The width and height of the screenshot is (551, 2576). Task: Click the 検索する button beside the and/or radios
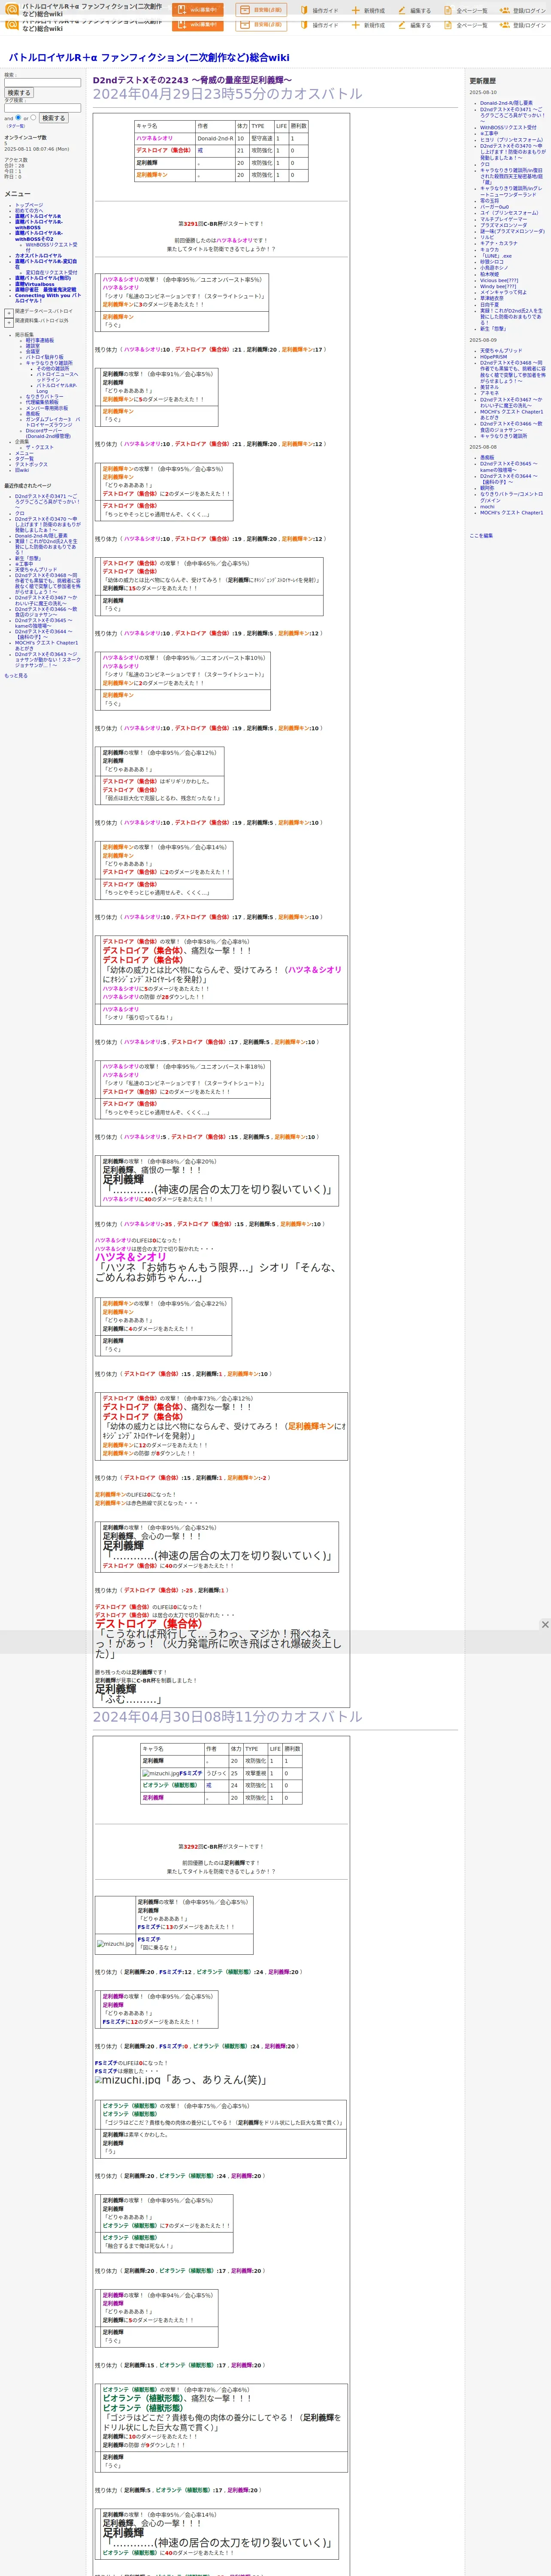(54, 118)
